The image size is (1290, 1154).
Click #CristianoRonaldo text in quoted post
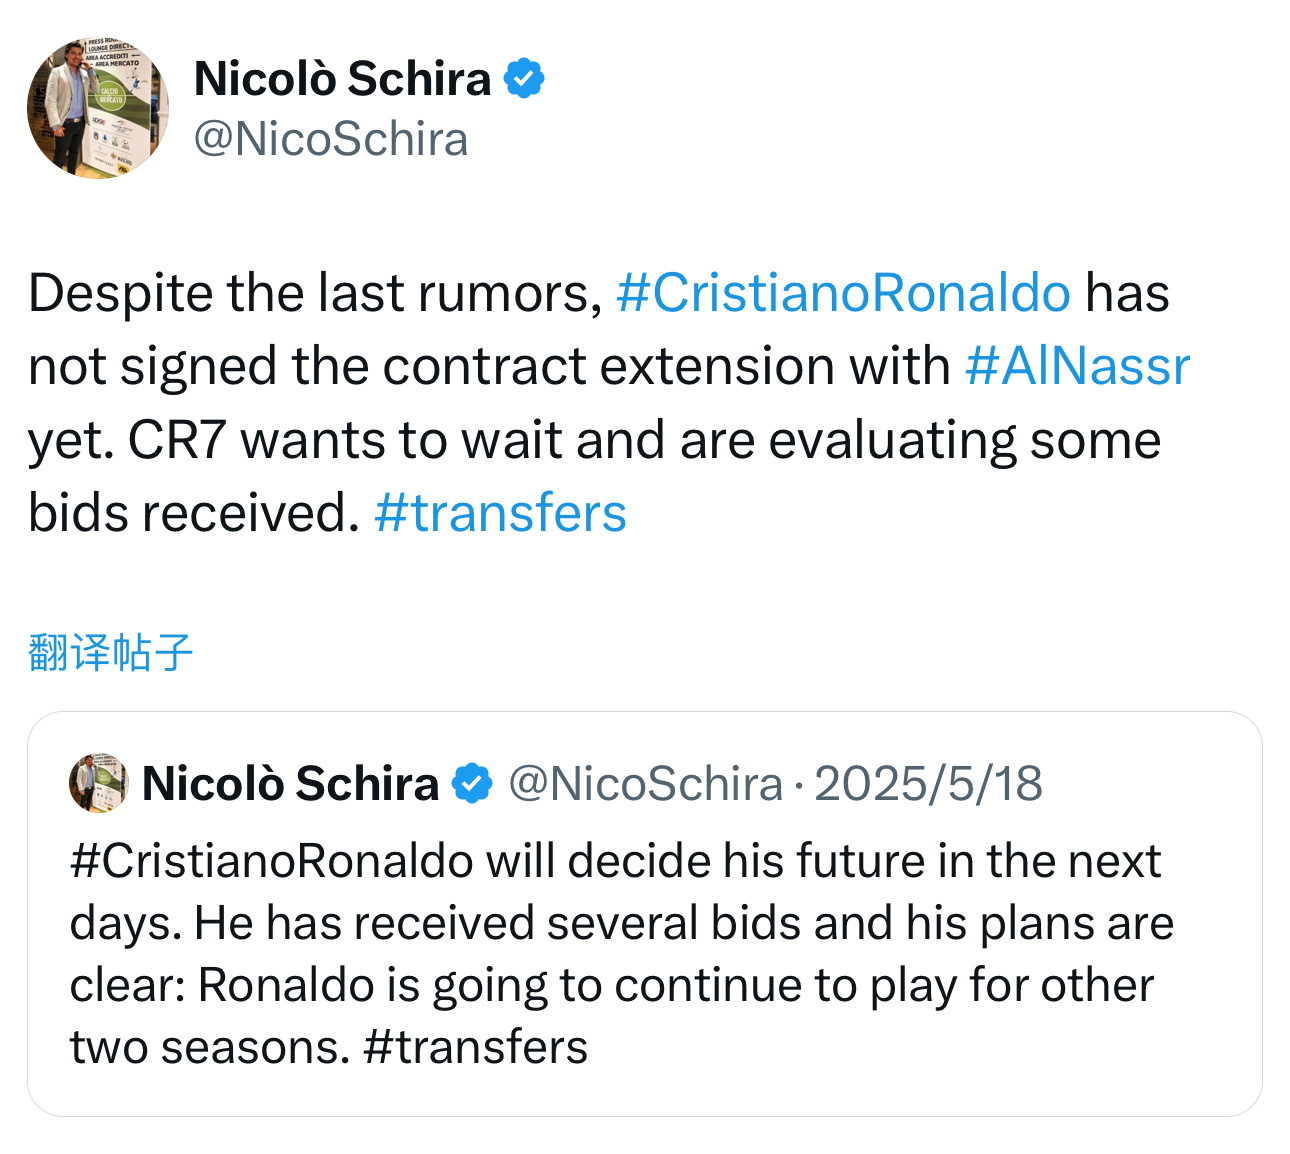271,861
